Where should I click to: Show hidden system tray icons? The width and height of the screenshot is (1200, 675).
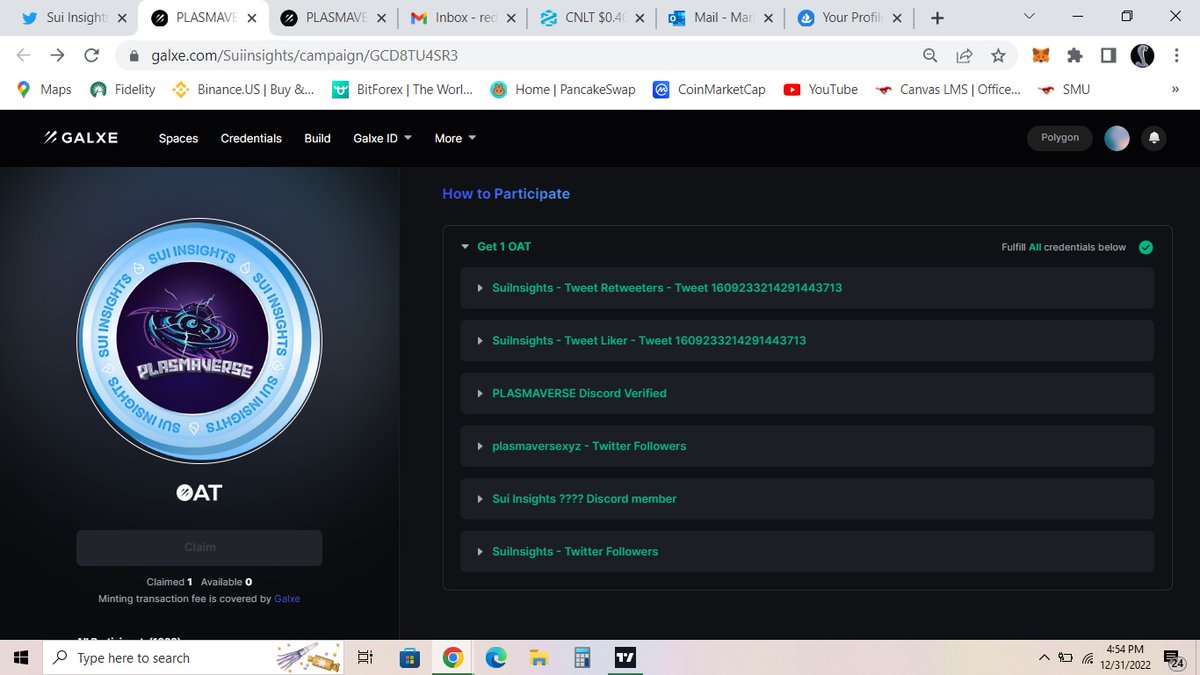tap(1044, 658)
